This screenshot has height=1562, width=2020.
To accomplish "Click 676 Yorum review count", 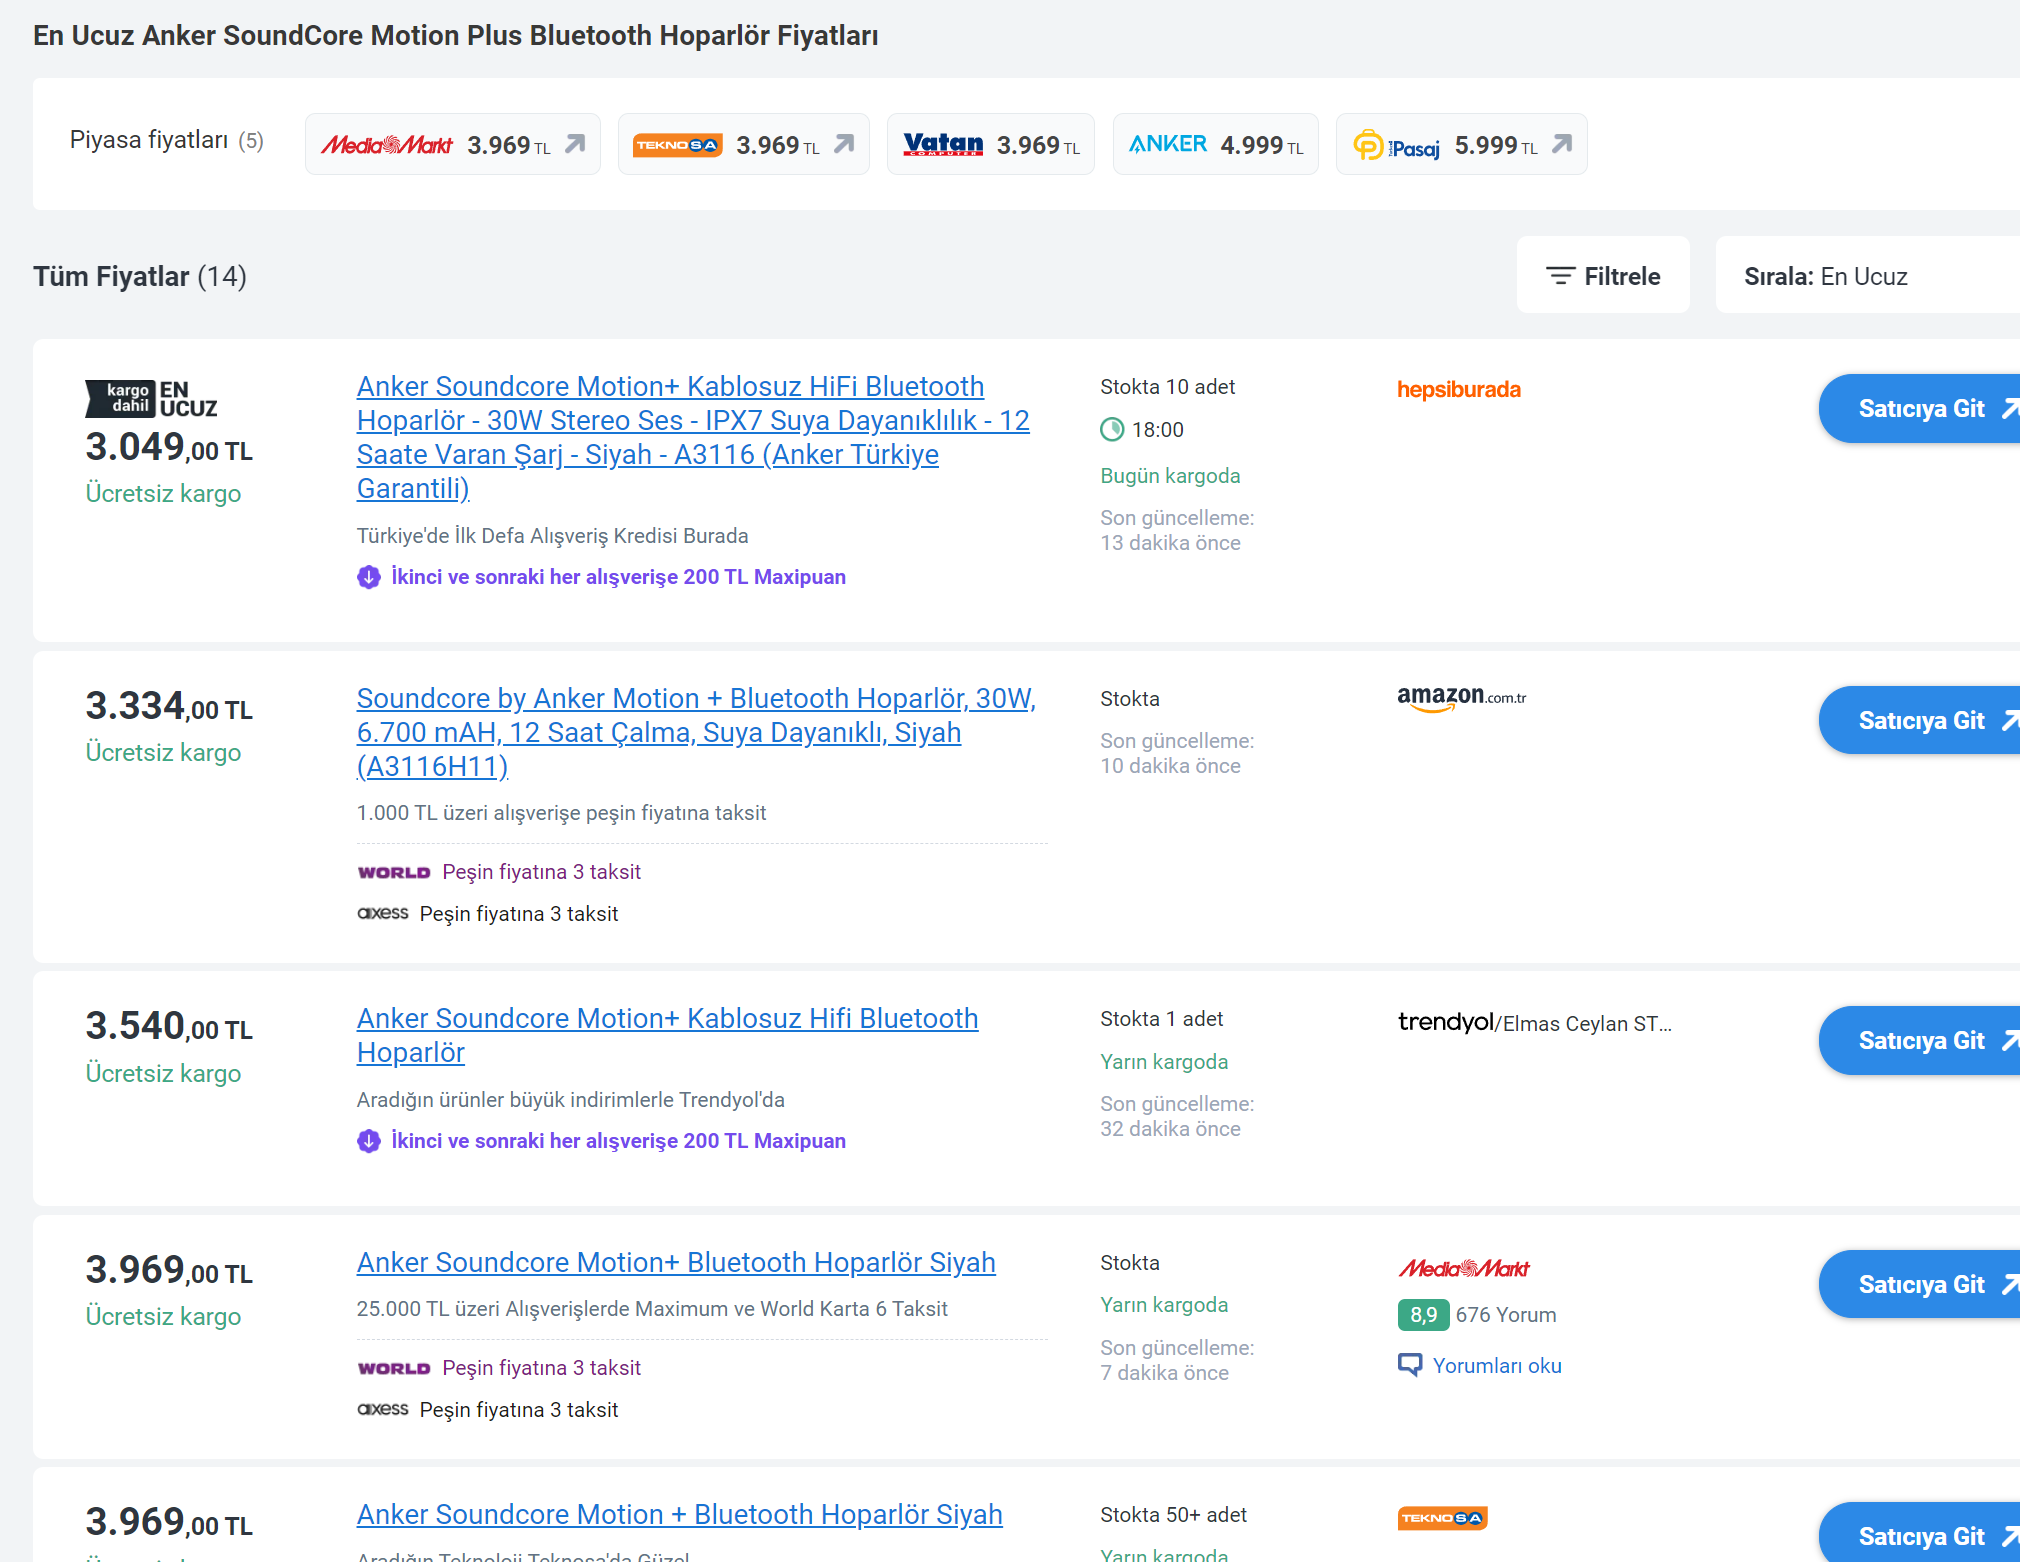I will click(1506, 1314).
